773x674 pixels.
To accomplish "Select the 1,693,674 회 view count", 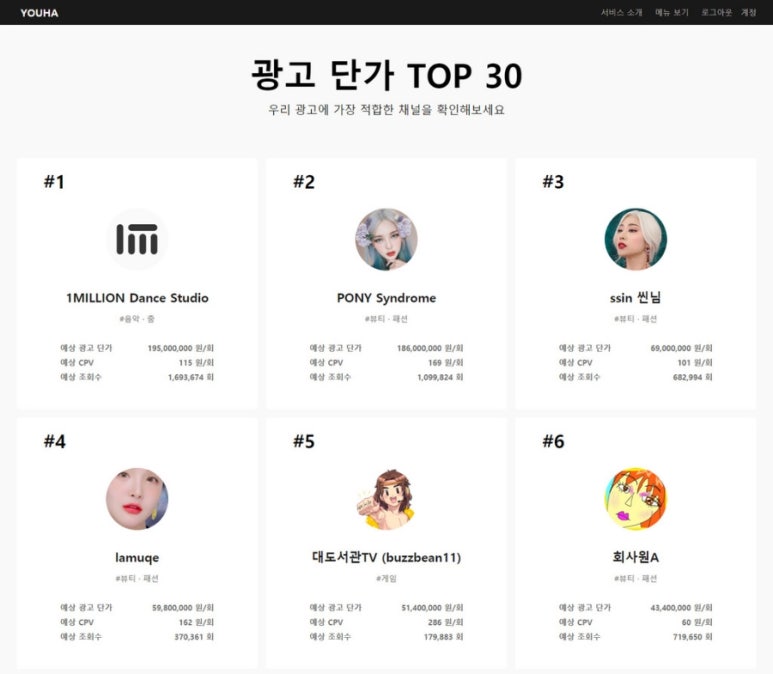I will 191,377.
